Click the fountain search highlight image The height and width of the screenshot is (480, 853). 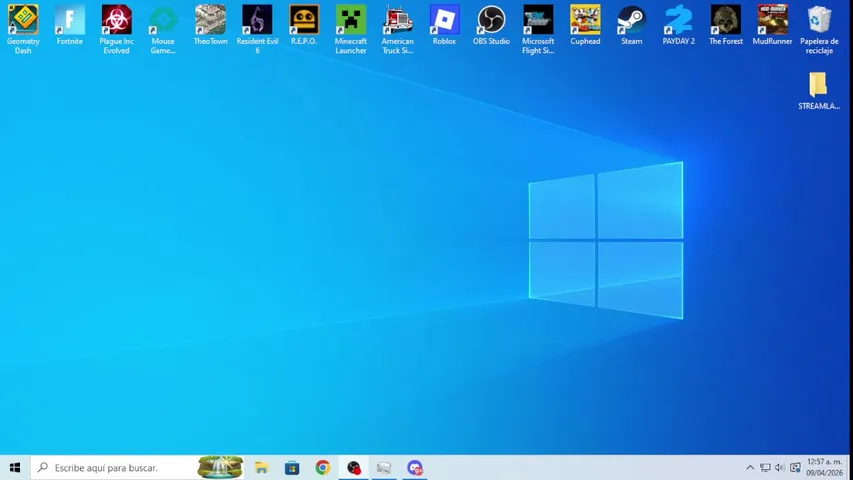(x=220, y=467)
